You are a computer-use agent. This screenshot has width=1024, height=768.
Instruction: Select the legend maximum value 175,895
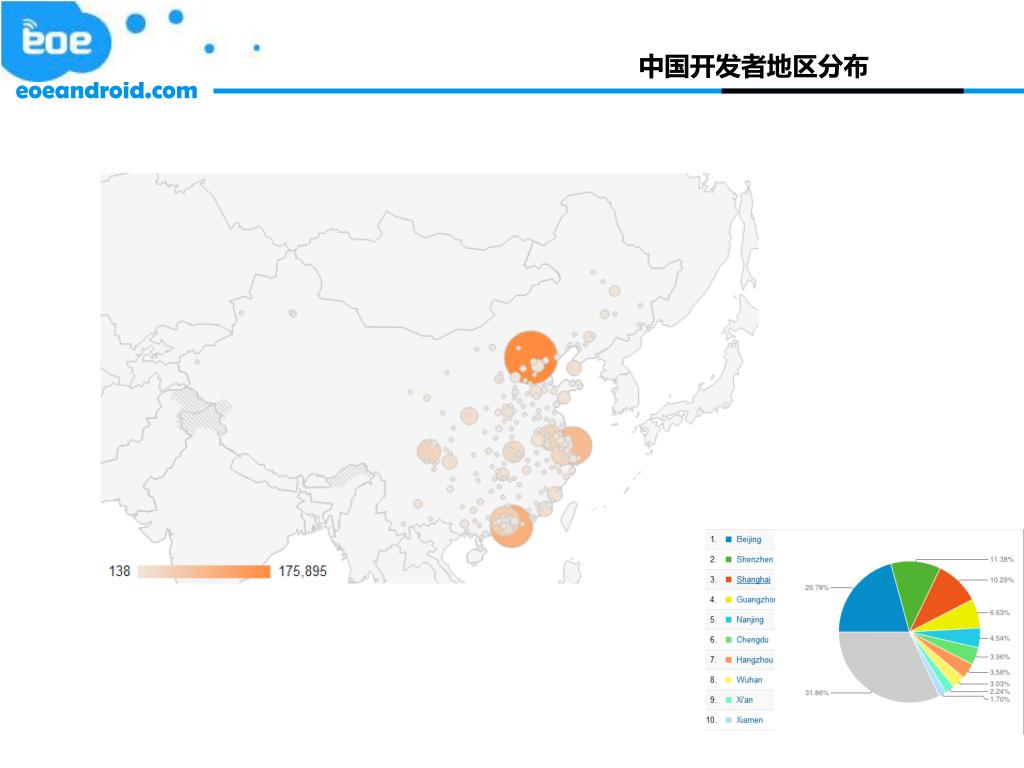tap(302, 571)
